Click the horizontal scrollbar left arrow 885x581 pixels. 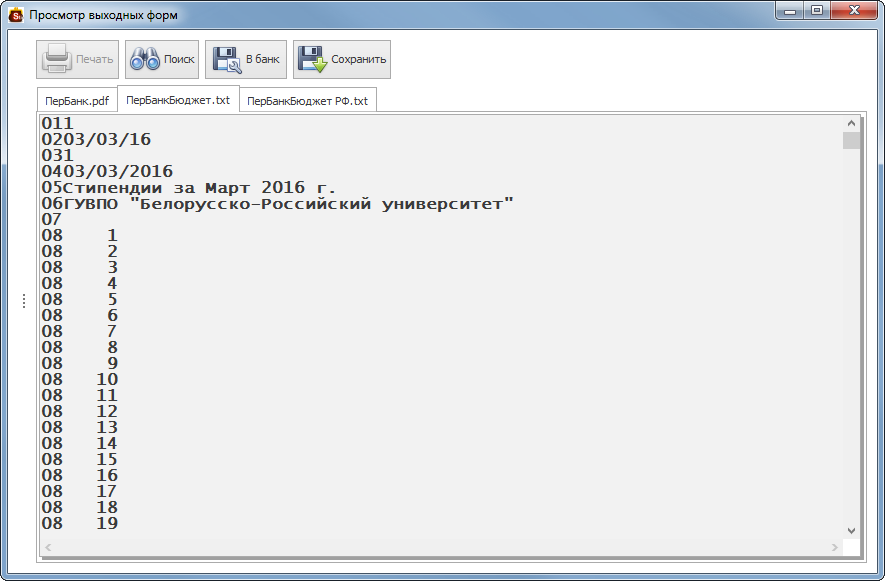pos(48,547)
